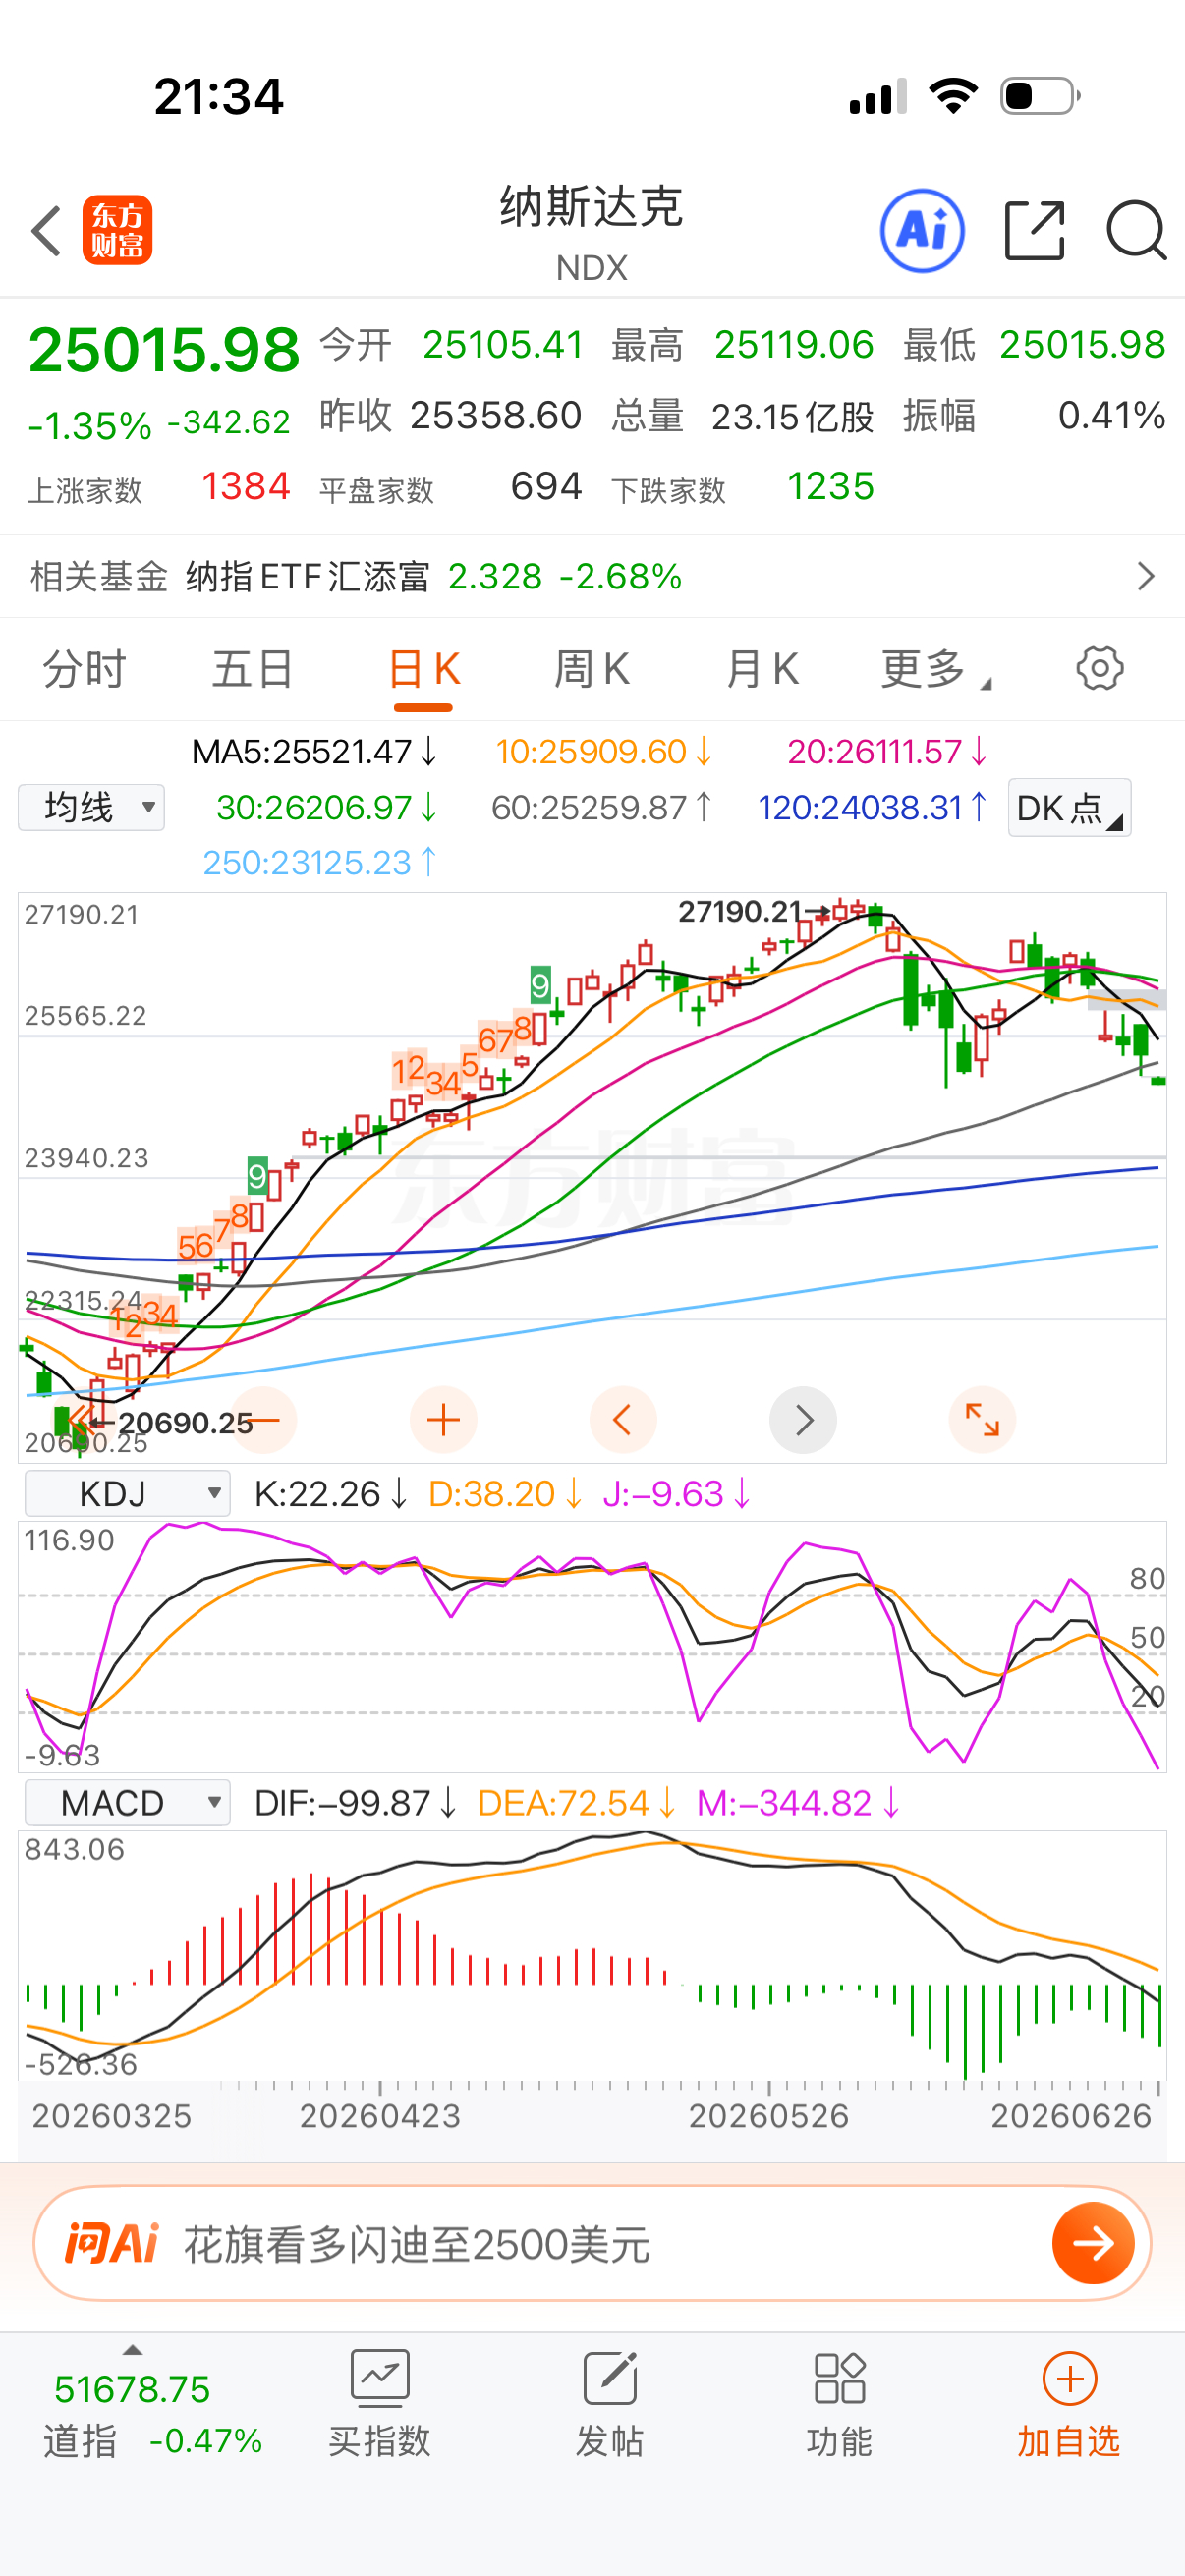Screen dimensions: 1185x2576
Task: Tap 今开 25105.41 value
Action: tap(451, 345)
